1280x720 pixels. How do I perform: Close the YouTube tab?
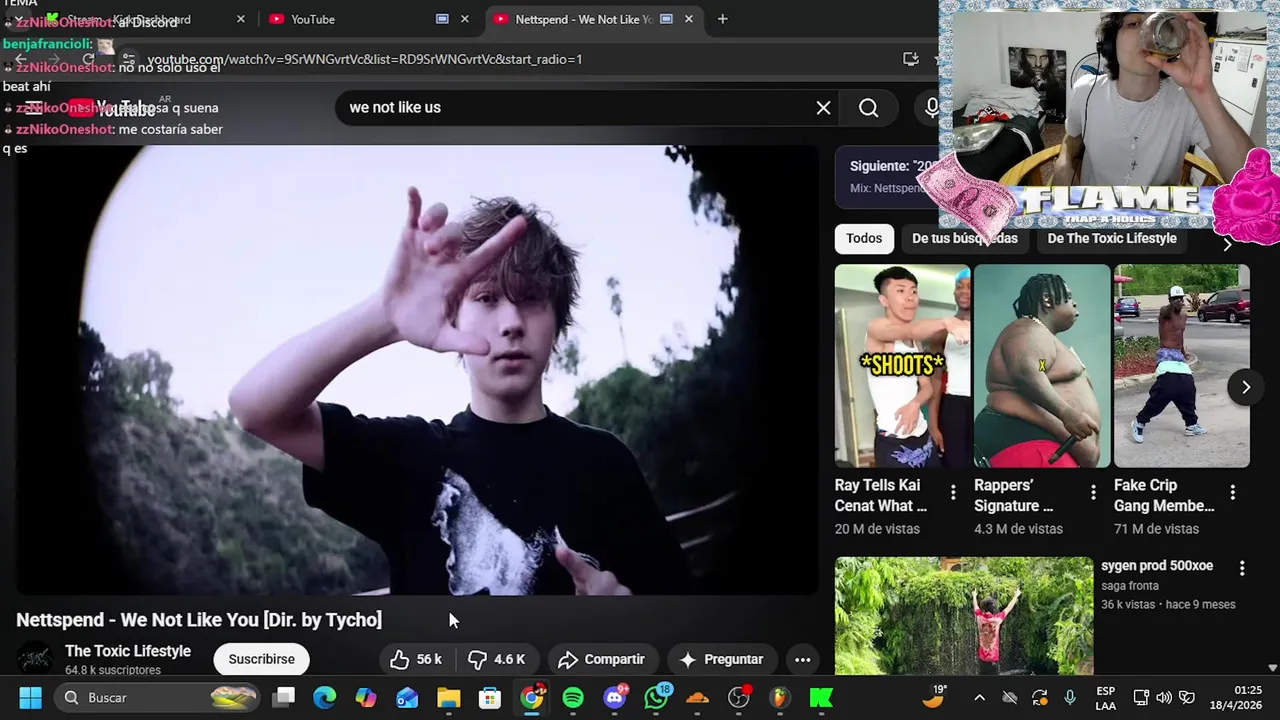coord(465,19)
